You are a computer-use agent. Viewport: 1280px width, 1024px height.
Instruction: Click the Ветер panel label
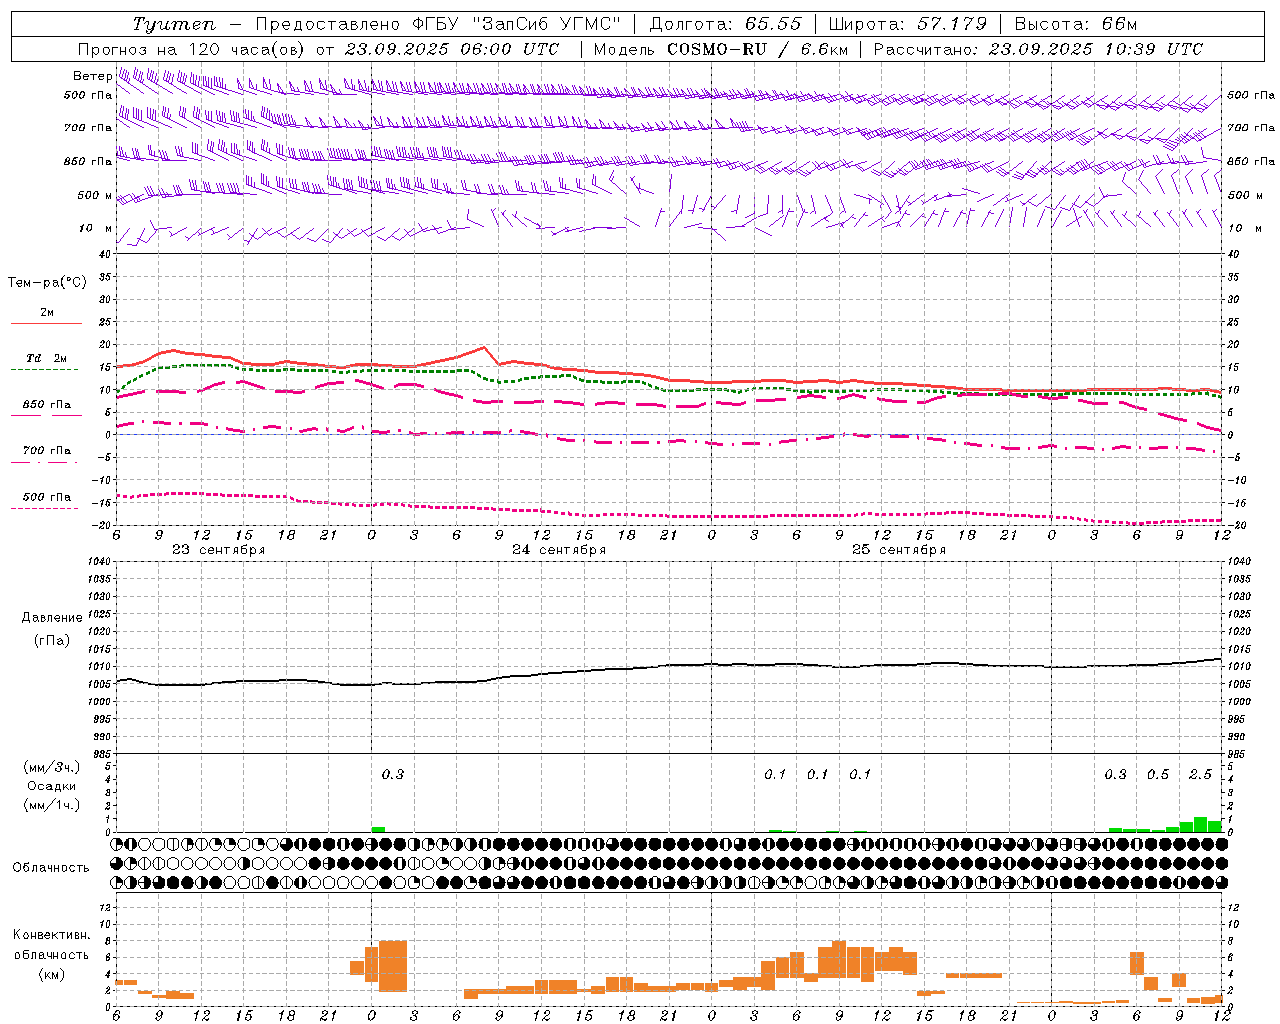(x=92, y=76)
